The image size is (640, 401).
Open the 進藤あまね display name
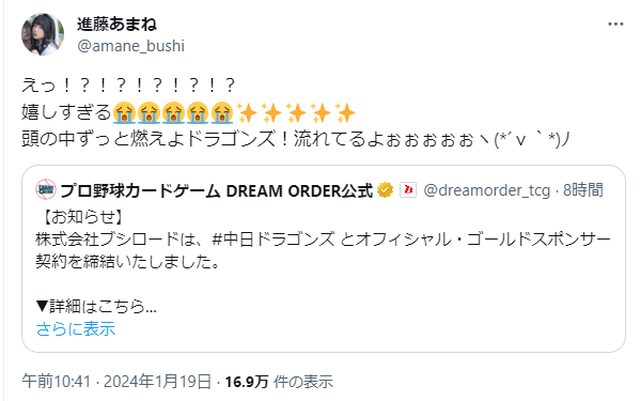[x=117, y=25]
